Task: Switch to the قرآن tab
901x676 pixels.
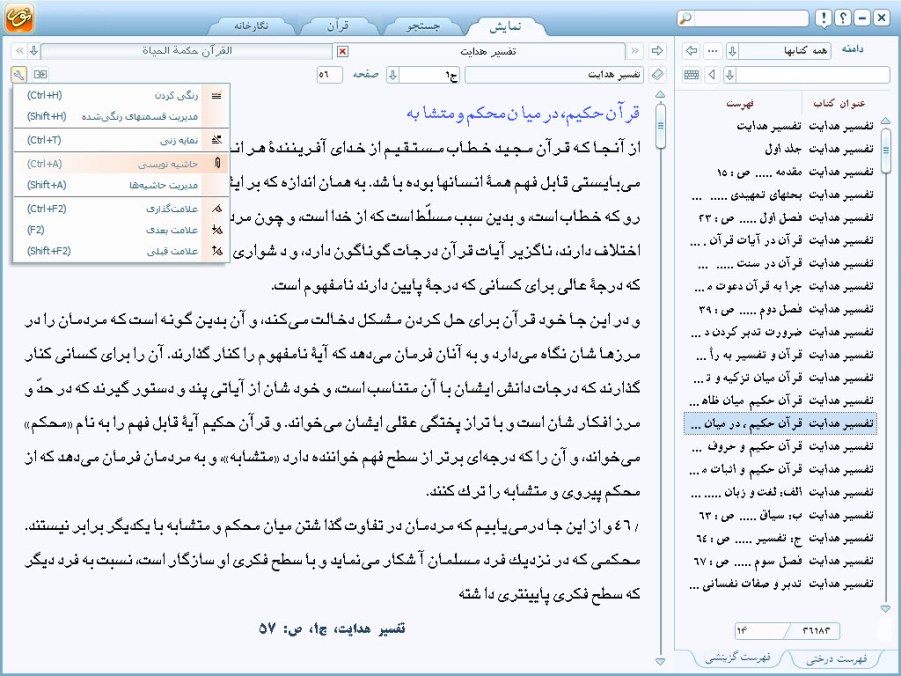Action: coord(338,26)
